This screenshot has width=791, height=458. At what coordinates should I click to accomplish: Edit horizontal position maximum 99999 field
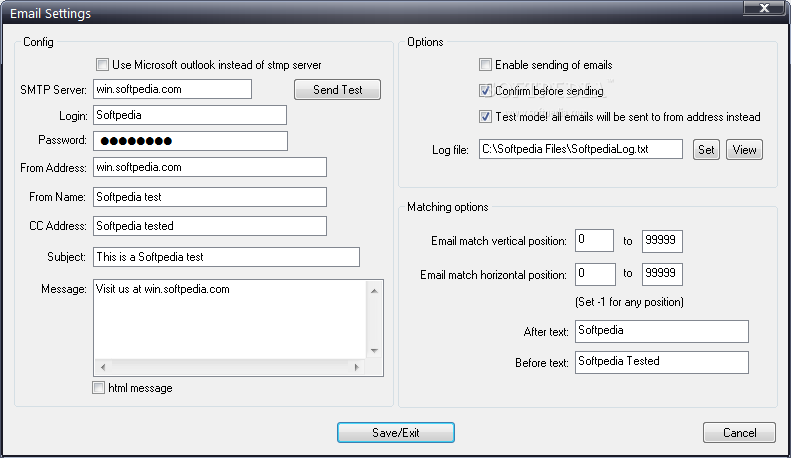(662, 274)
